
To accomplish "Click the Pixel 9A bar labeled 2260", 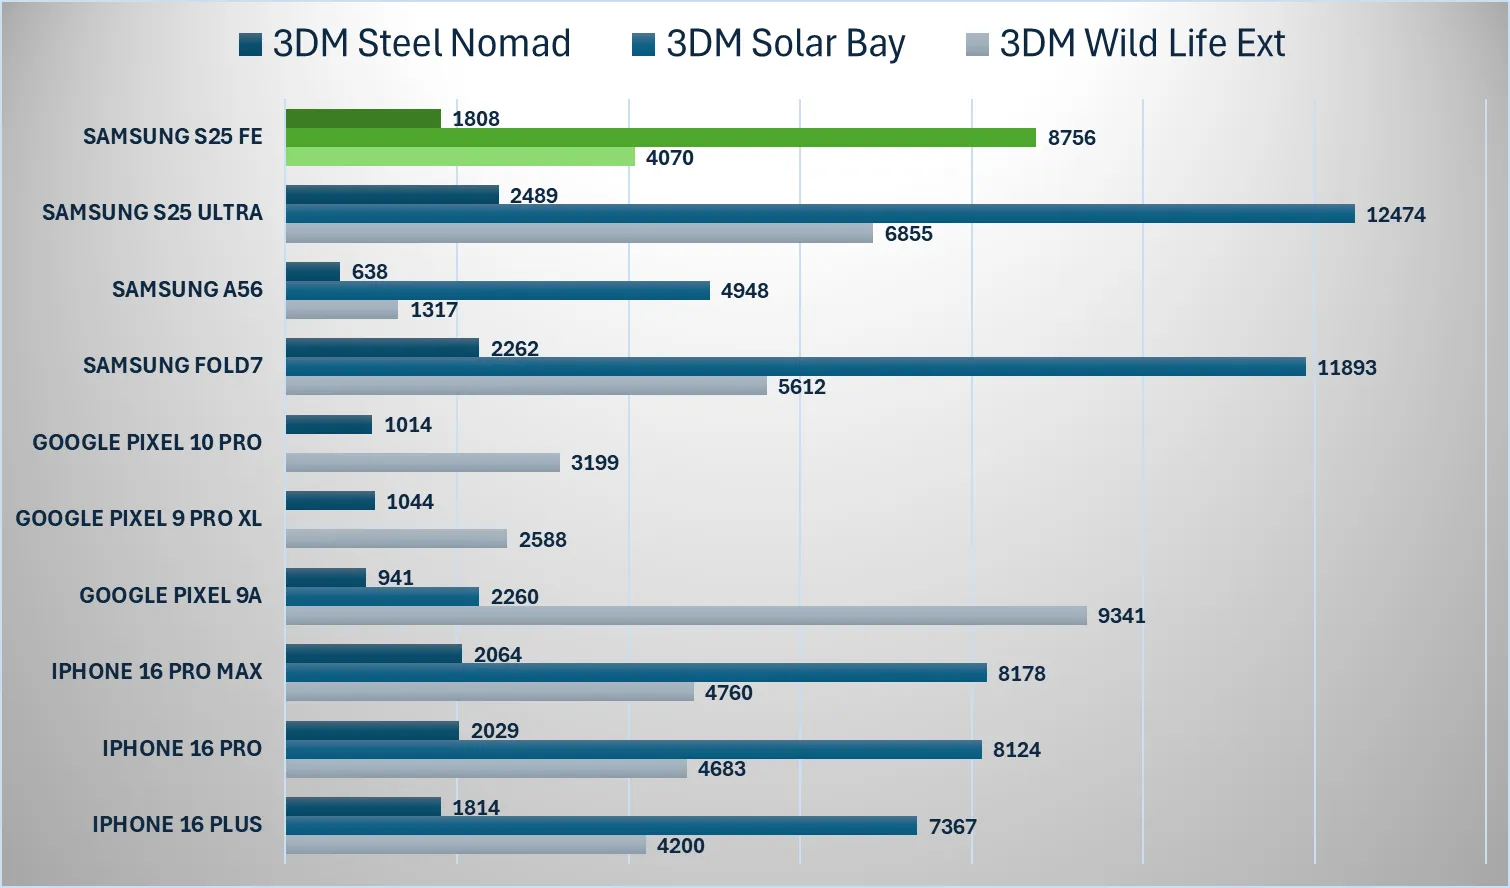I will click(x=382, y=596).
